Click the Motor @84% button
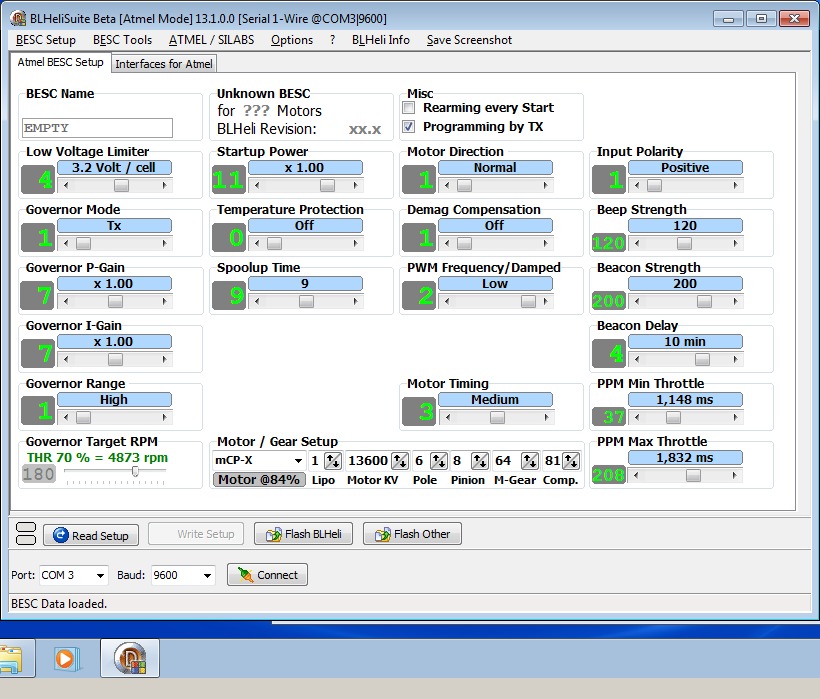Screen dimensions: 820x699 point(259,479)
